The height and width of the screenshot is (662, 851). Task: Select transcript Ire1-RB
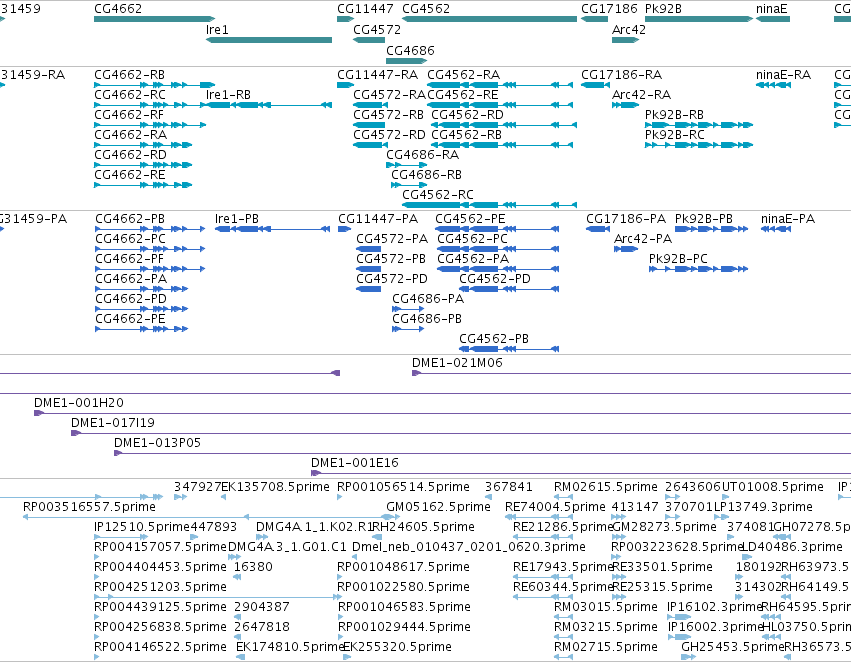click(x=228, y=95)
